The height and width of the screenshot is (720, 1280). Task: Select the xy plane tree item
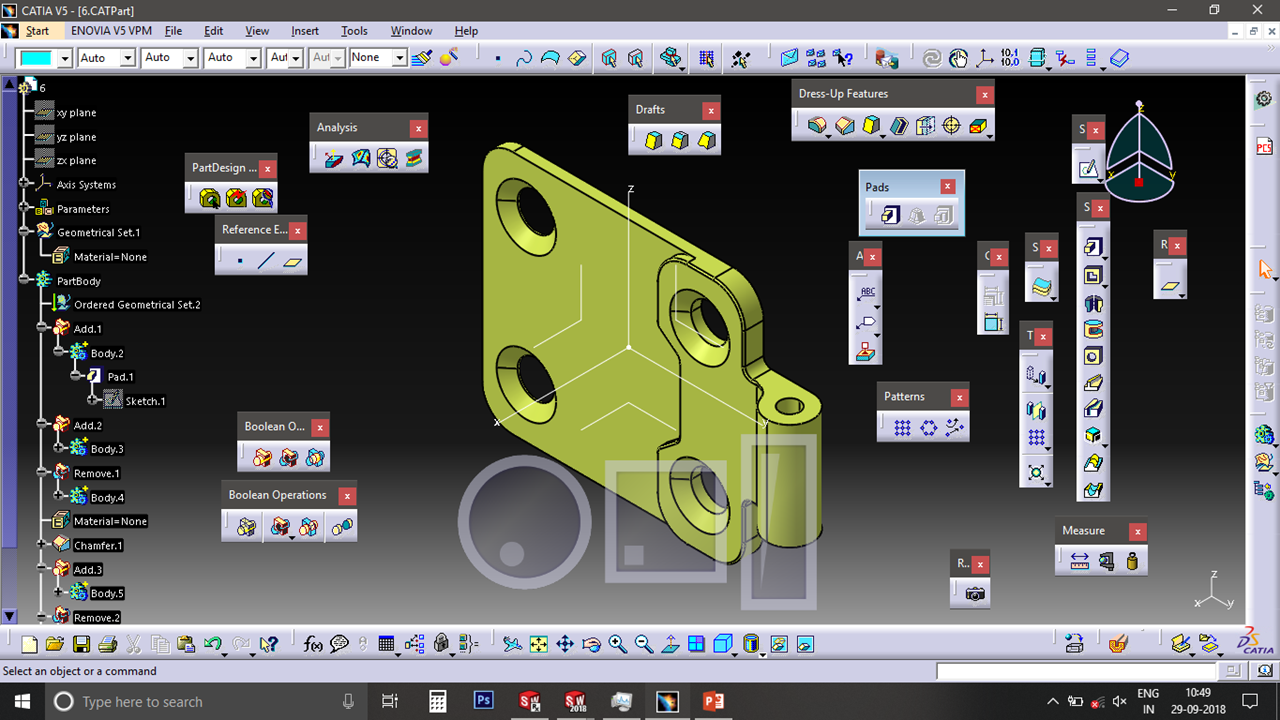[76, 113]
